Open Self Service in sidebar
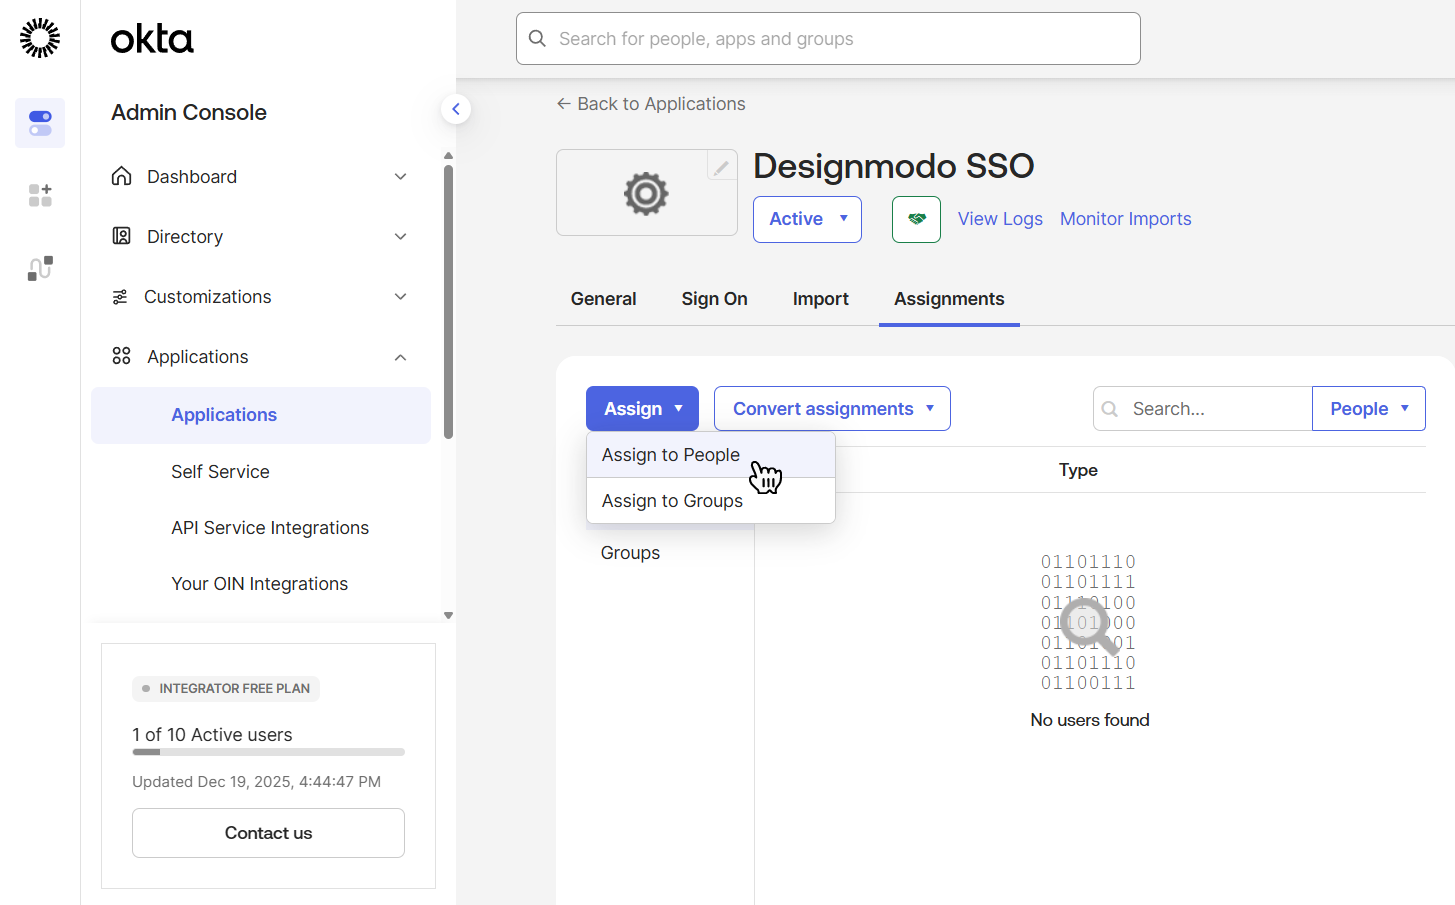1455x905 pixels. (220, 472)
